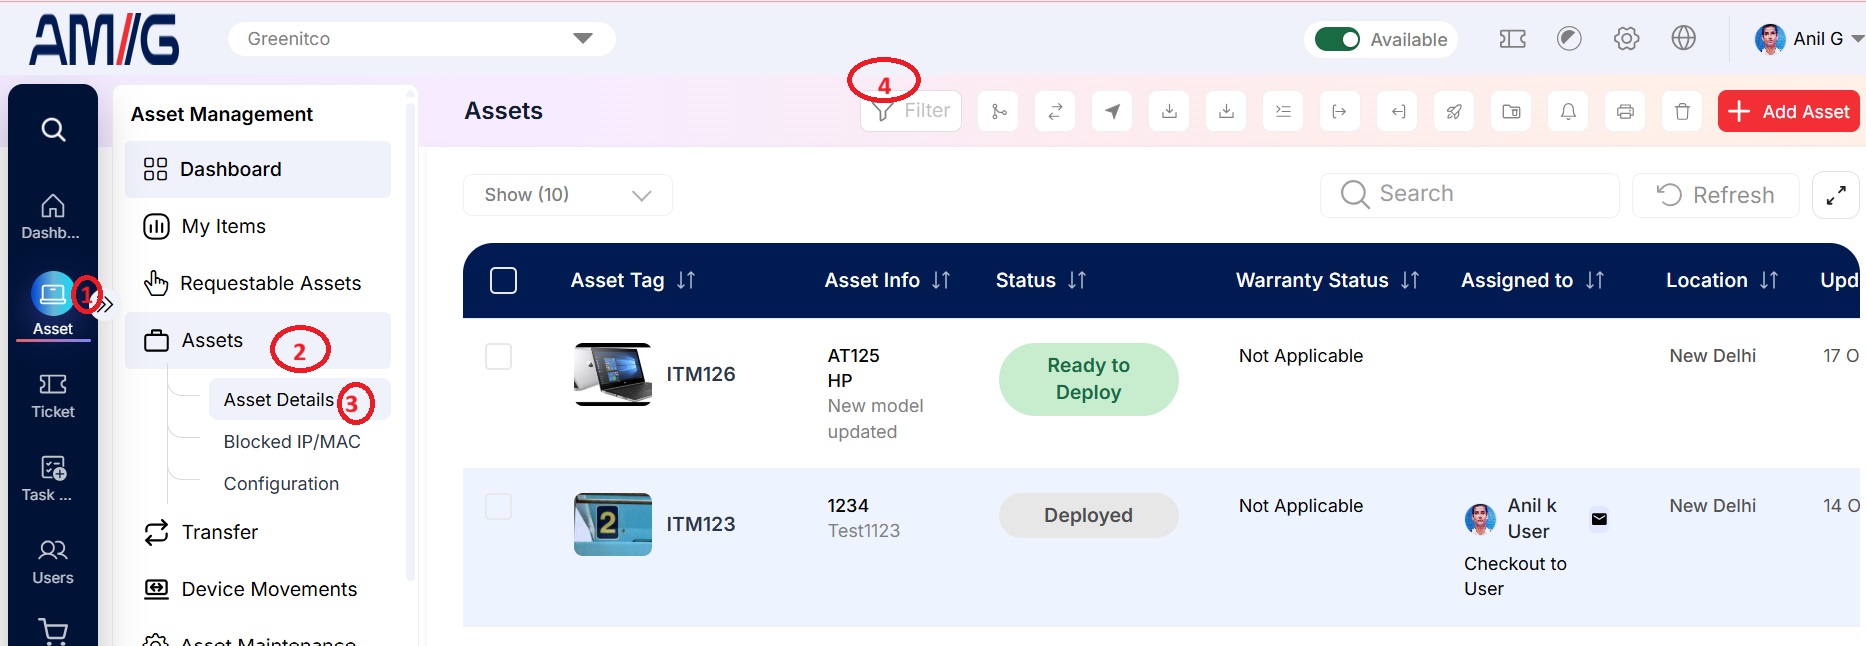
Task: Open the global search icon in left rail
Action: (x=53, y=129)
